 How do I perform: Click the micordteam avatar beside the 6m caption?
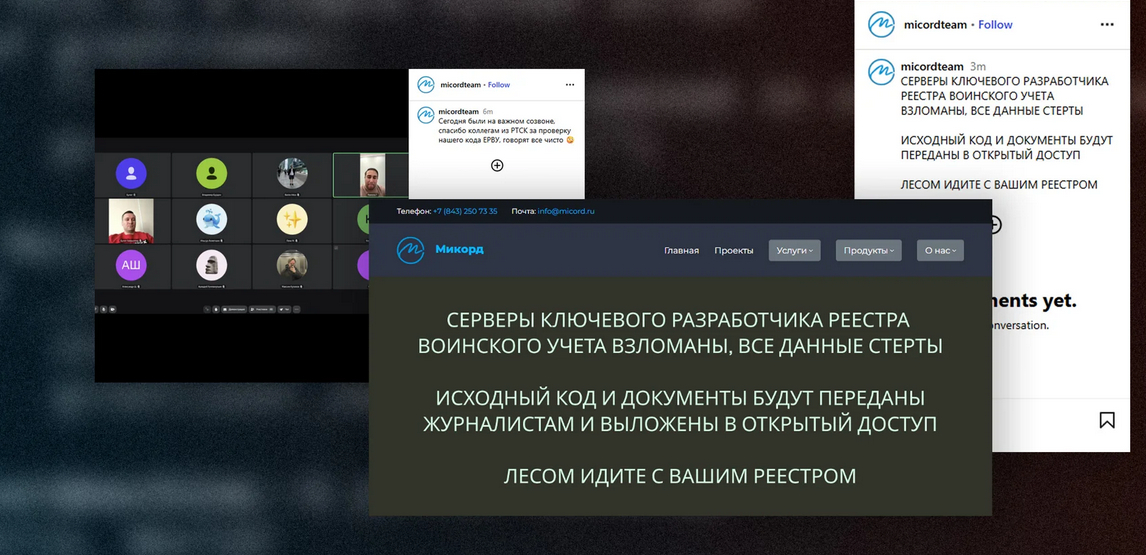425,115
